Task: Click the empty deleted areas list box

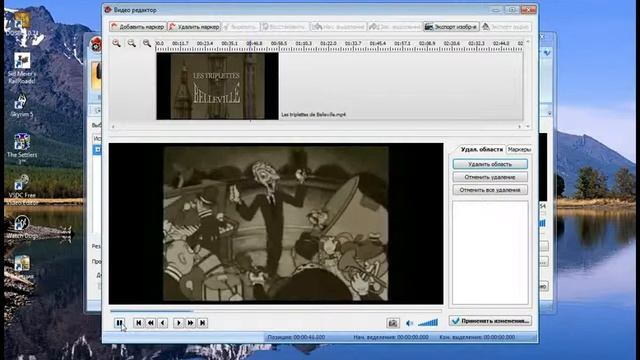Action: 490,252
